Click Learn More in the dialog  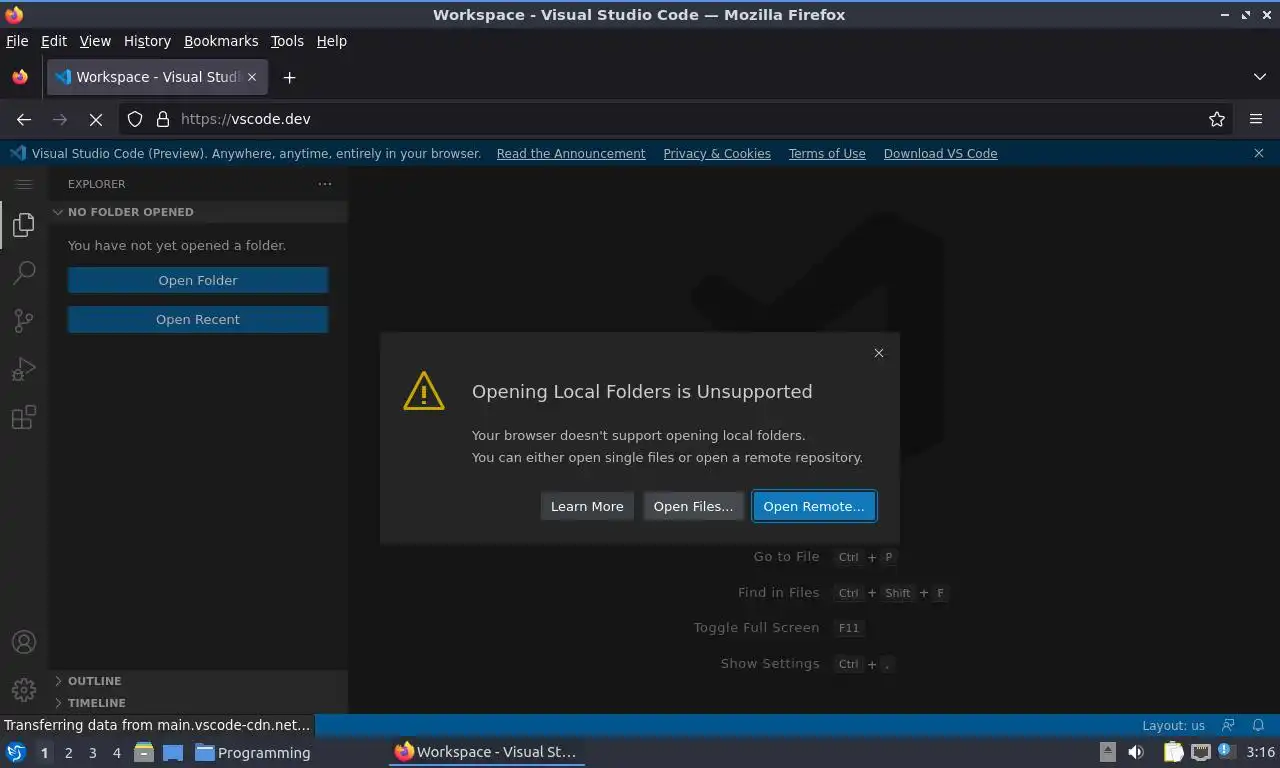click(587, 506)
